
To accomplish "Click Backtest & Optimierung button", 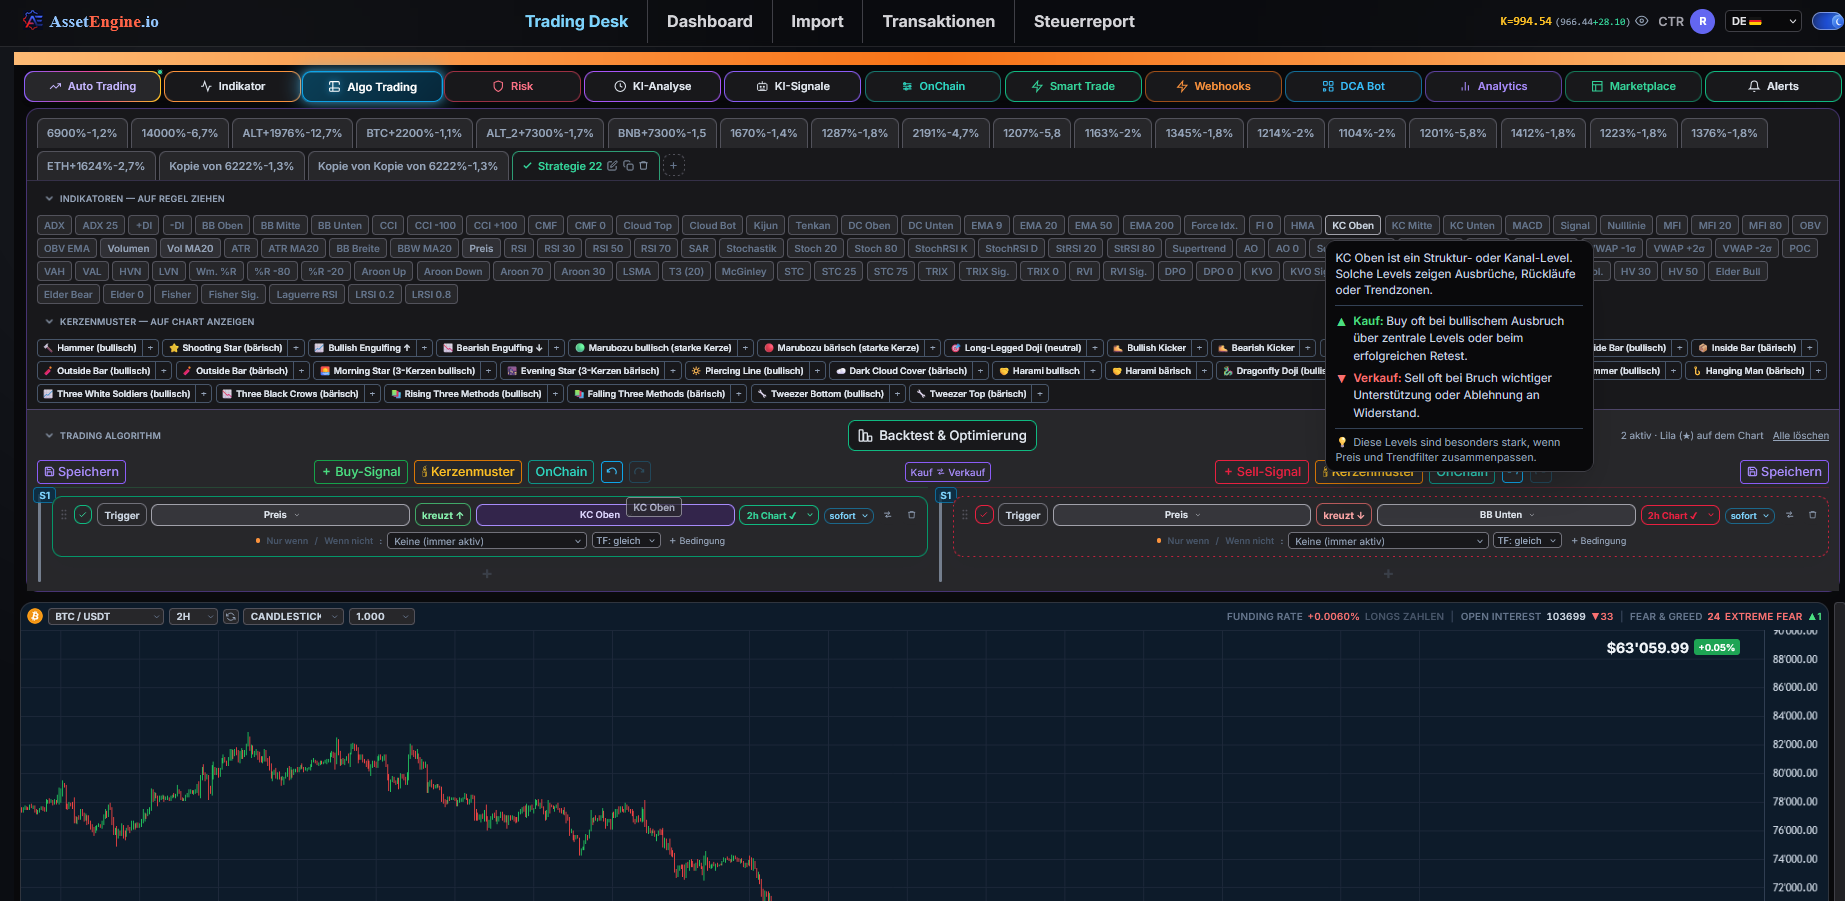I will pyautogui.click(x=942, y=436).
